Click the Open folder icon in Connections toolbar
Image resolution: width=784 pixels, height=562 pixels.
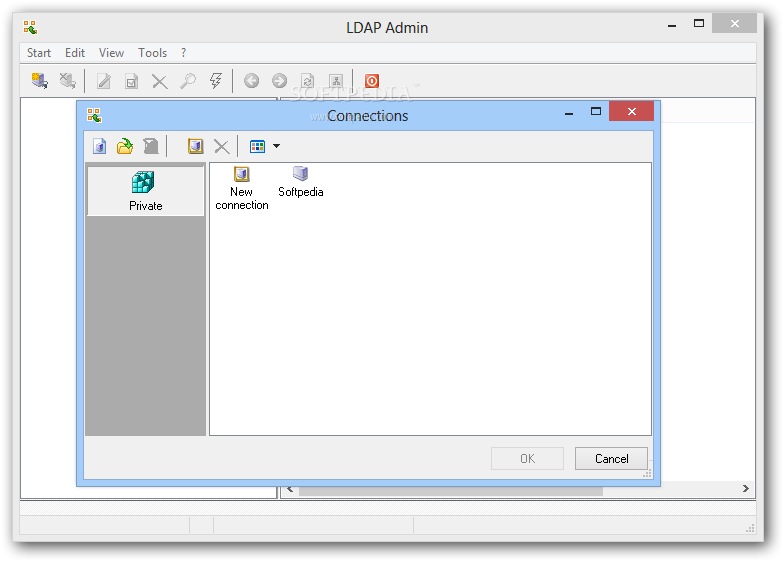(125, 146)
